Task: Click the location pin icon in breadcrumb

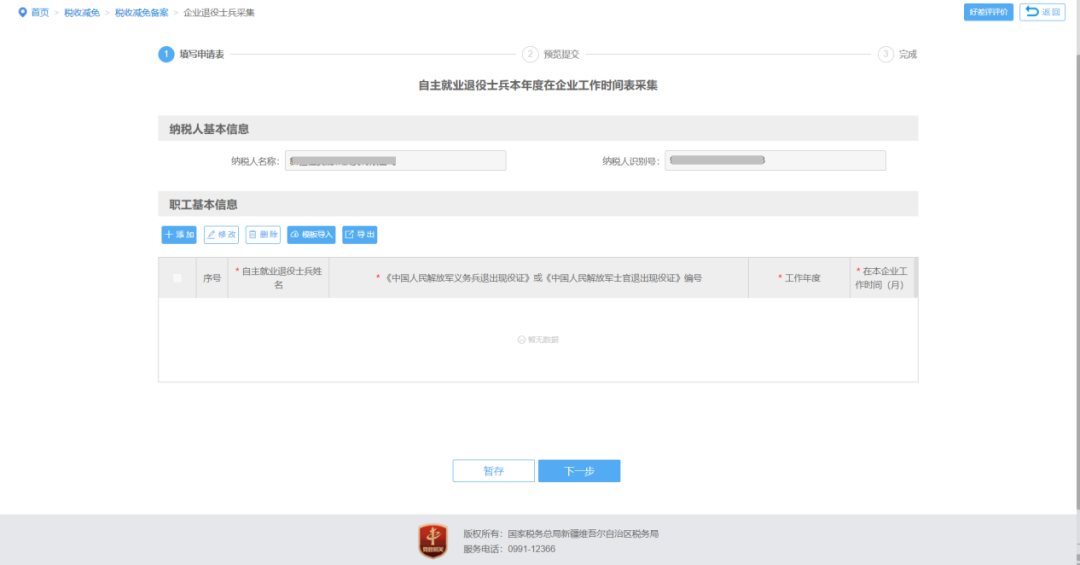Action: (22, 12)
